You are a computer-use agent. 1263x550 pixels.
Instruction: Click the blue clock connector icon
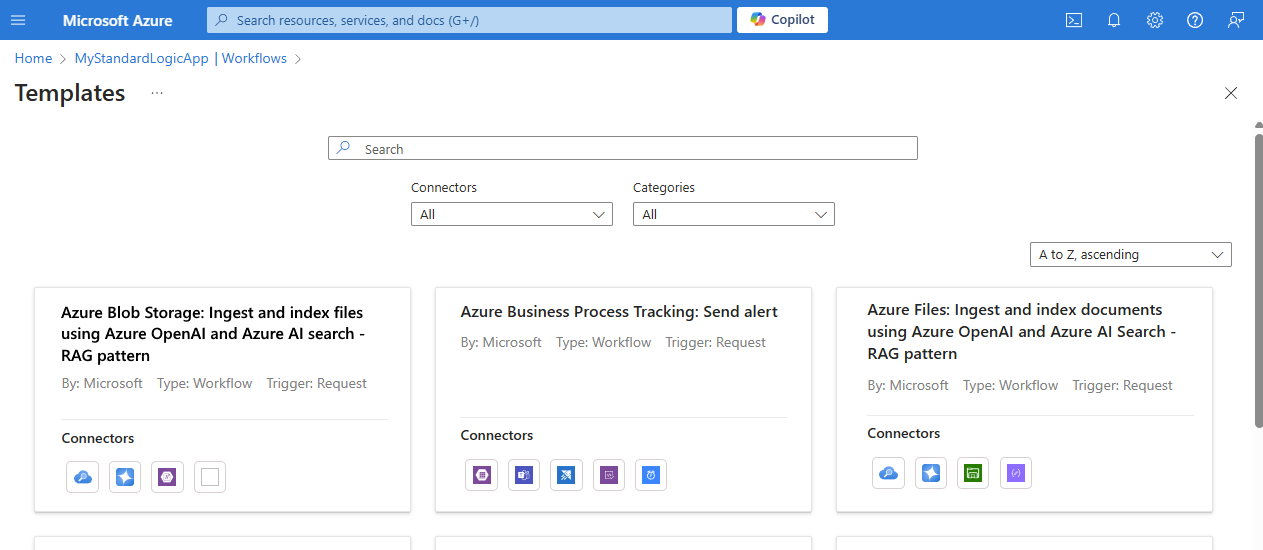pos(650,475)
